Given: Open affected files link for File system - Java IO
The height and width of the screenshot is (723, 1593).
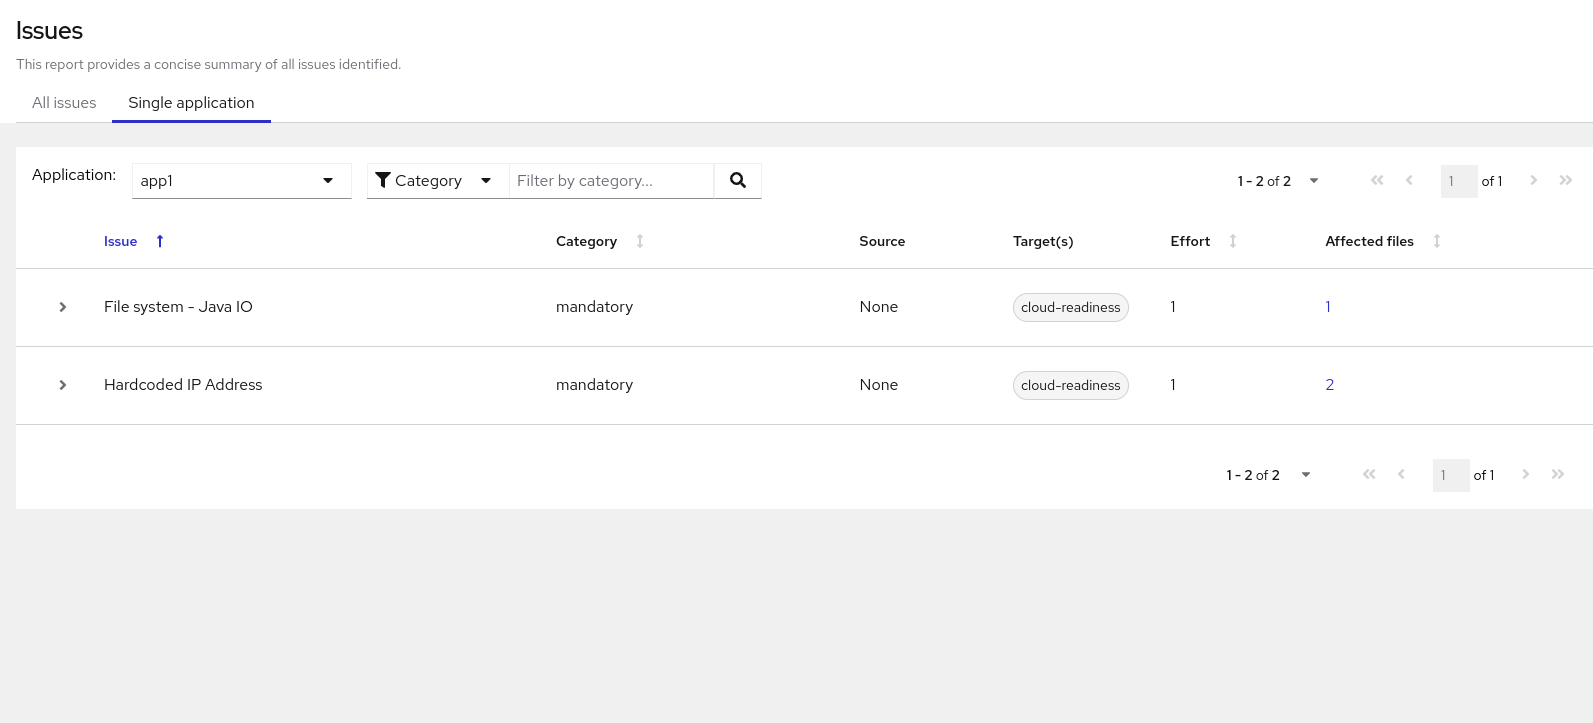Looking at the screenshot, I should (x=1328, y=307).
